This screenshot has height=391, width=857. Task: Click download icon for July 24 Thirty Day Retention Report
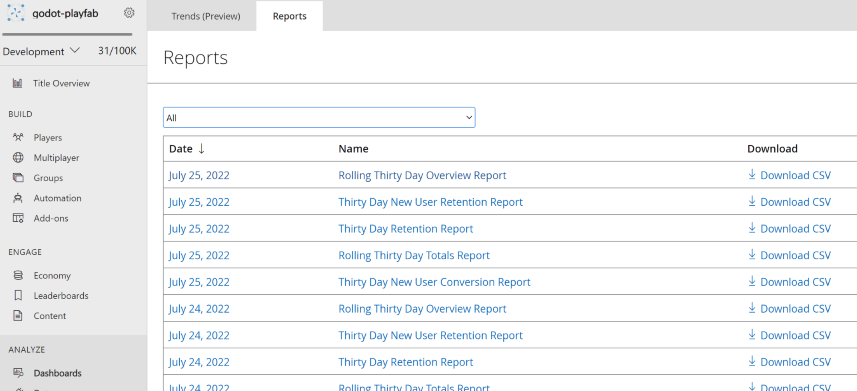[x=752, y=361]
